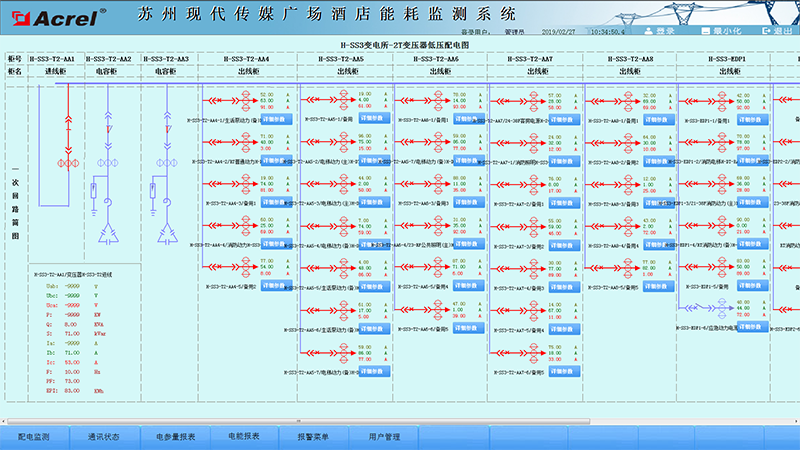Select the feeder transformer symbol of AA7-6/备用5

[534, 353]
